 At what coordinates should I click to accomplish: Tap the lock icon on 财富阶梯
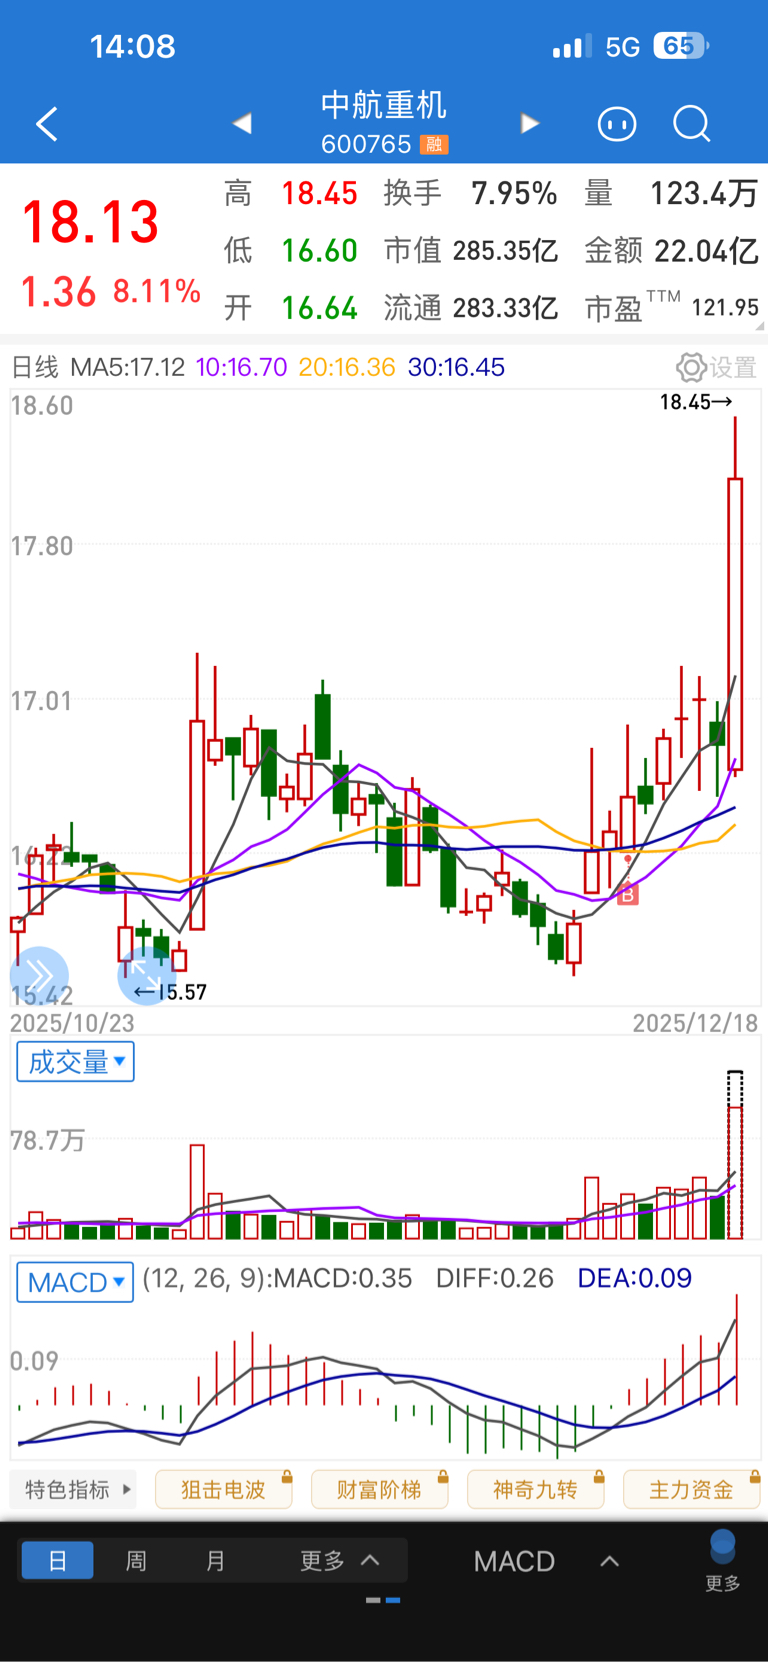443,1476
